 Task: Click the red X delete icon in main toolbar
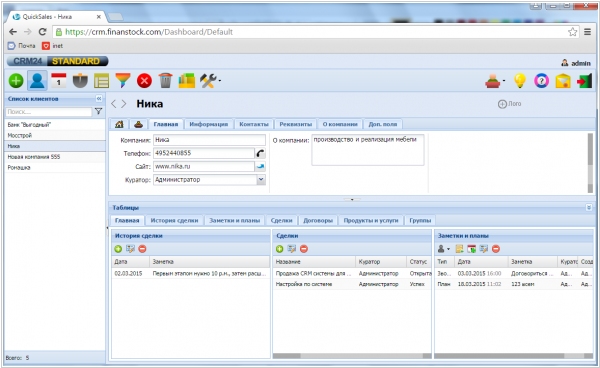[144, 81]
